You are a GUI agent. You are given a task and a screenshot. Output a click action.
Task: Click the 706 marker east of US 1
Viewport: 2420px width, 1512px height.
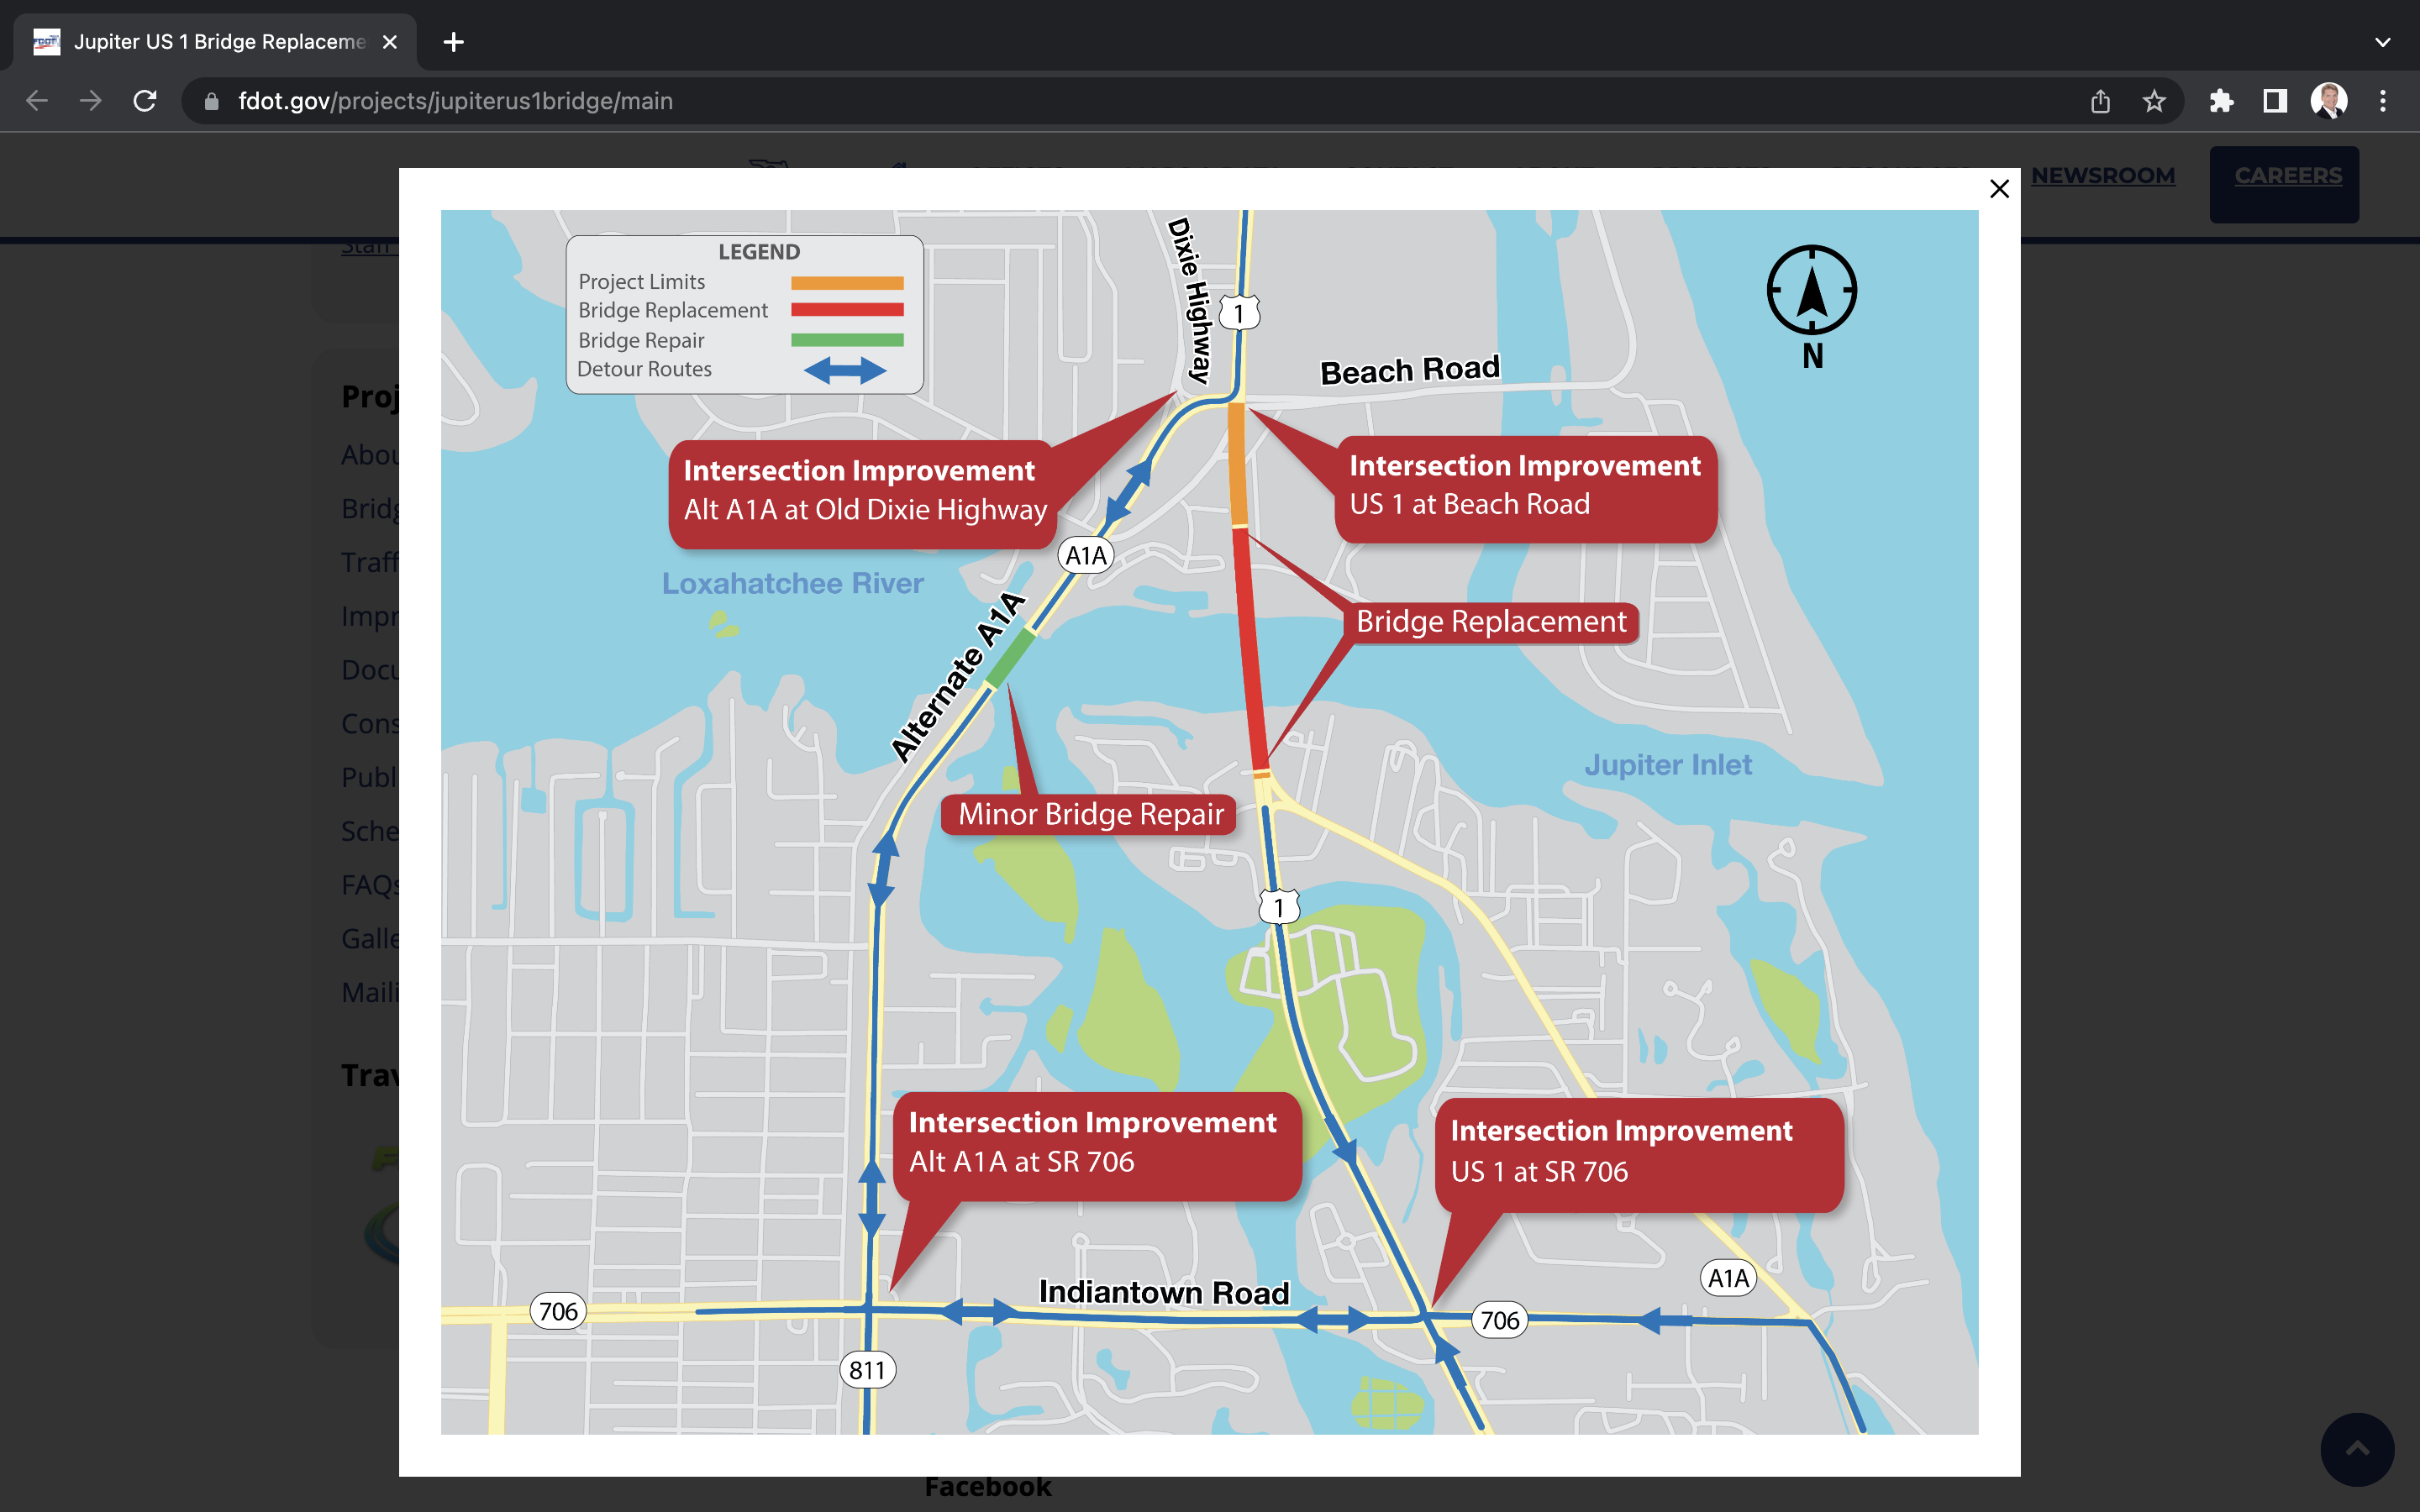click(1499, 1320)
